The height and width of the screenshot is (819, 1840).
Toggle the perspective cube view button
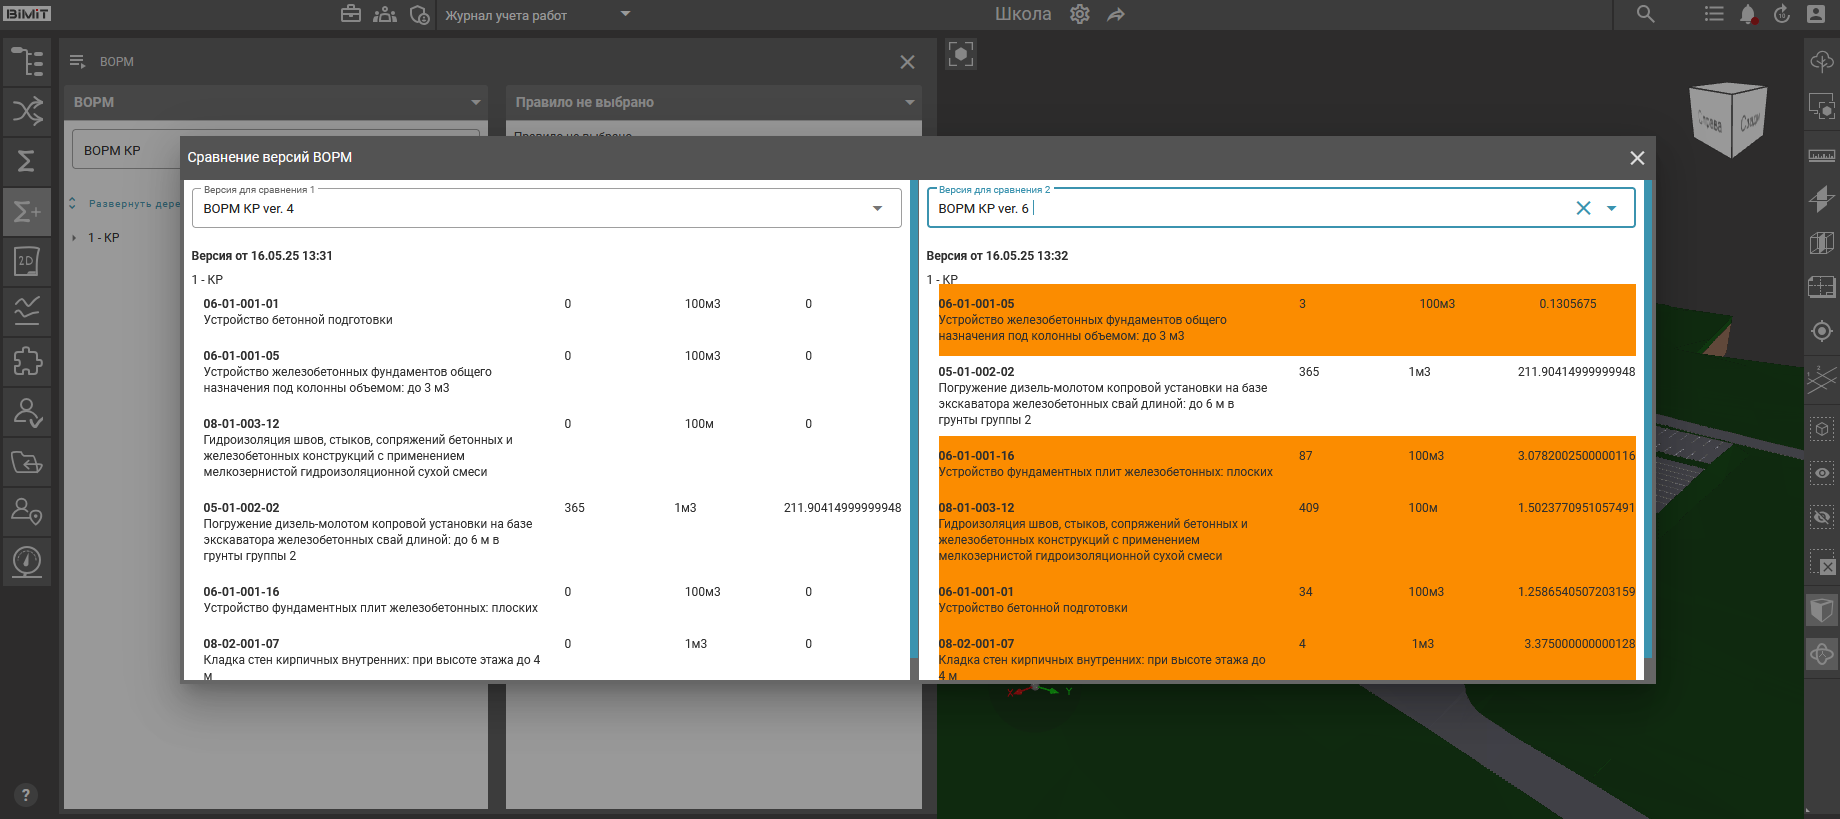click(1821, 609)
